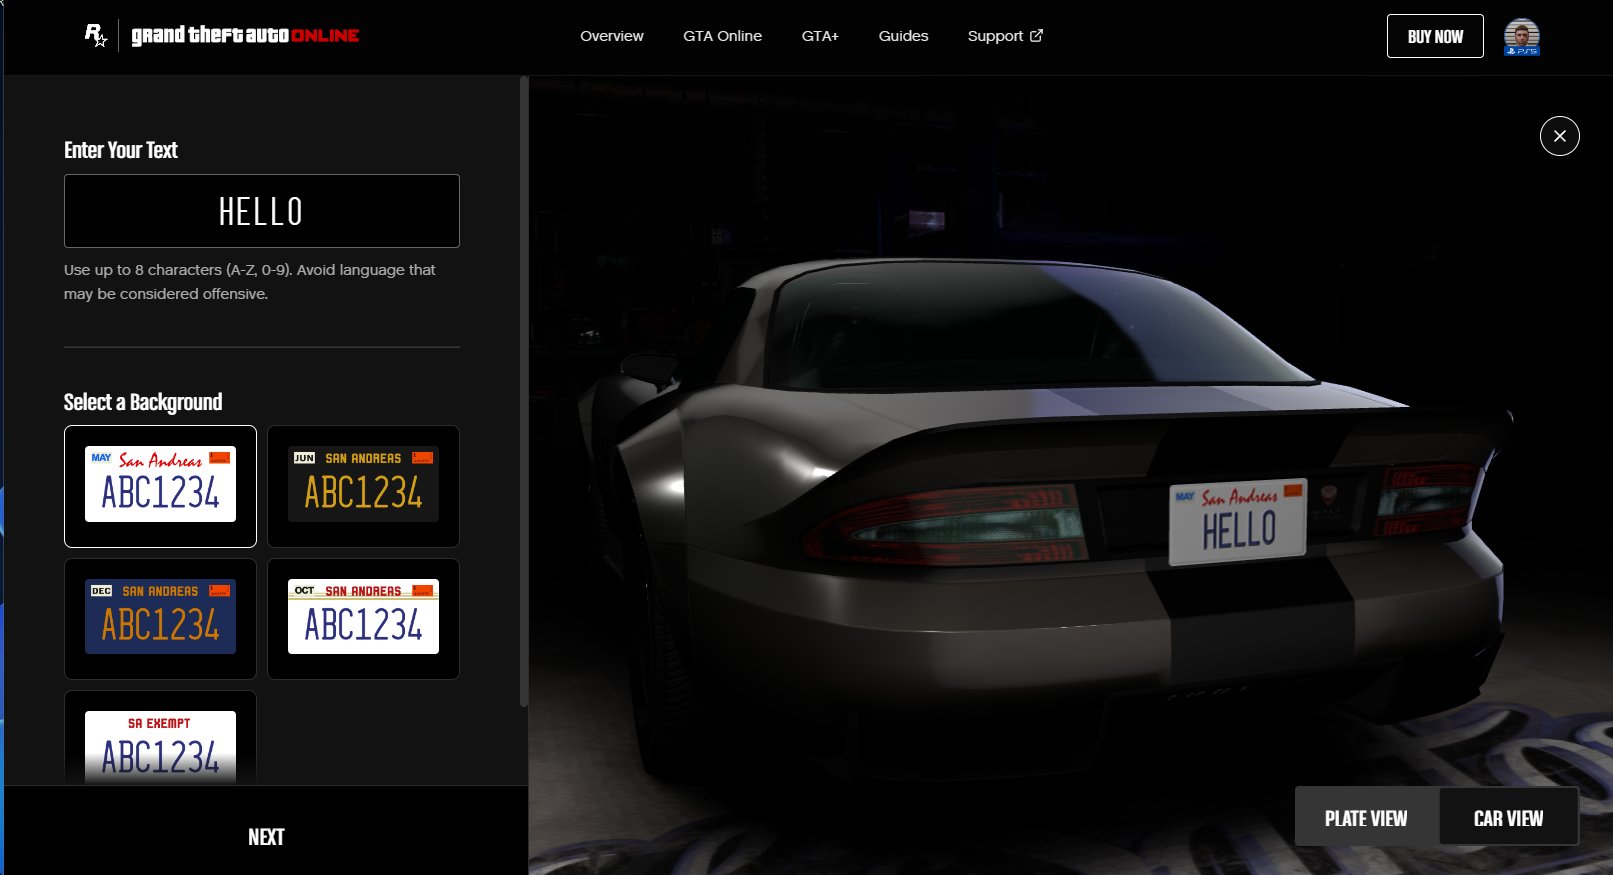Open the Guides nav item

903,36
